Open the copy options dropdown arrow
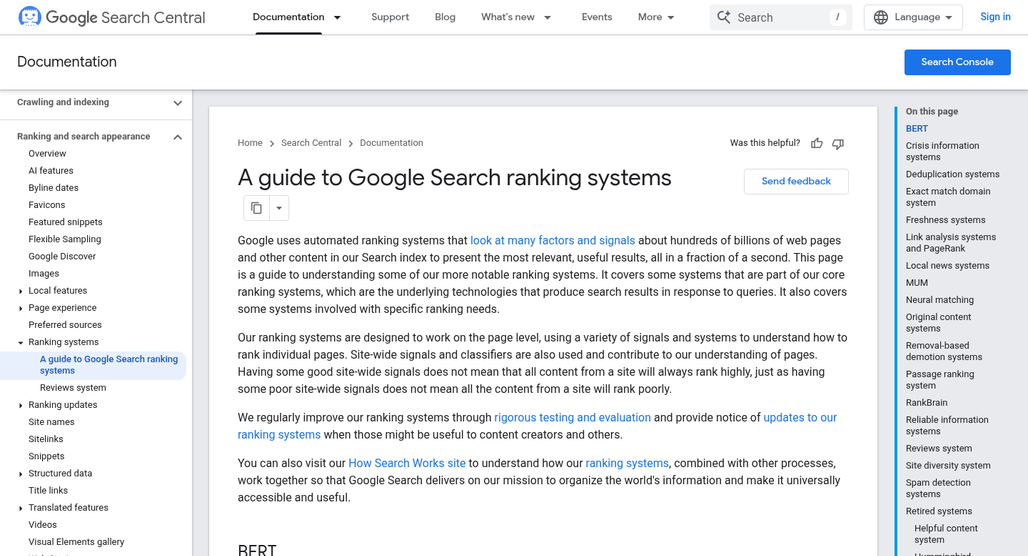 [x=279, y=208]
